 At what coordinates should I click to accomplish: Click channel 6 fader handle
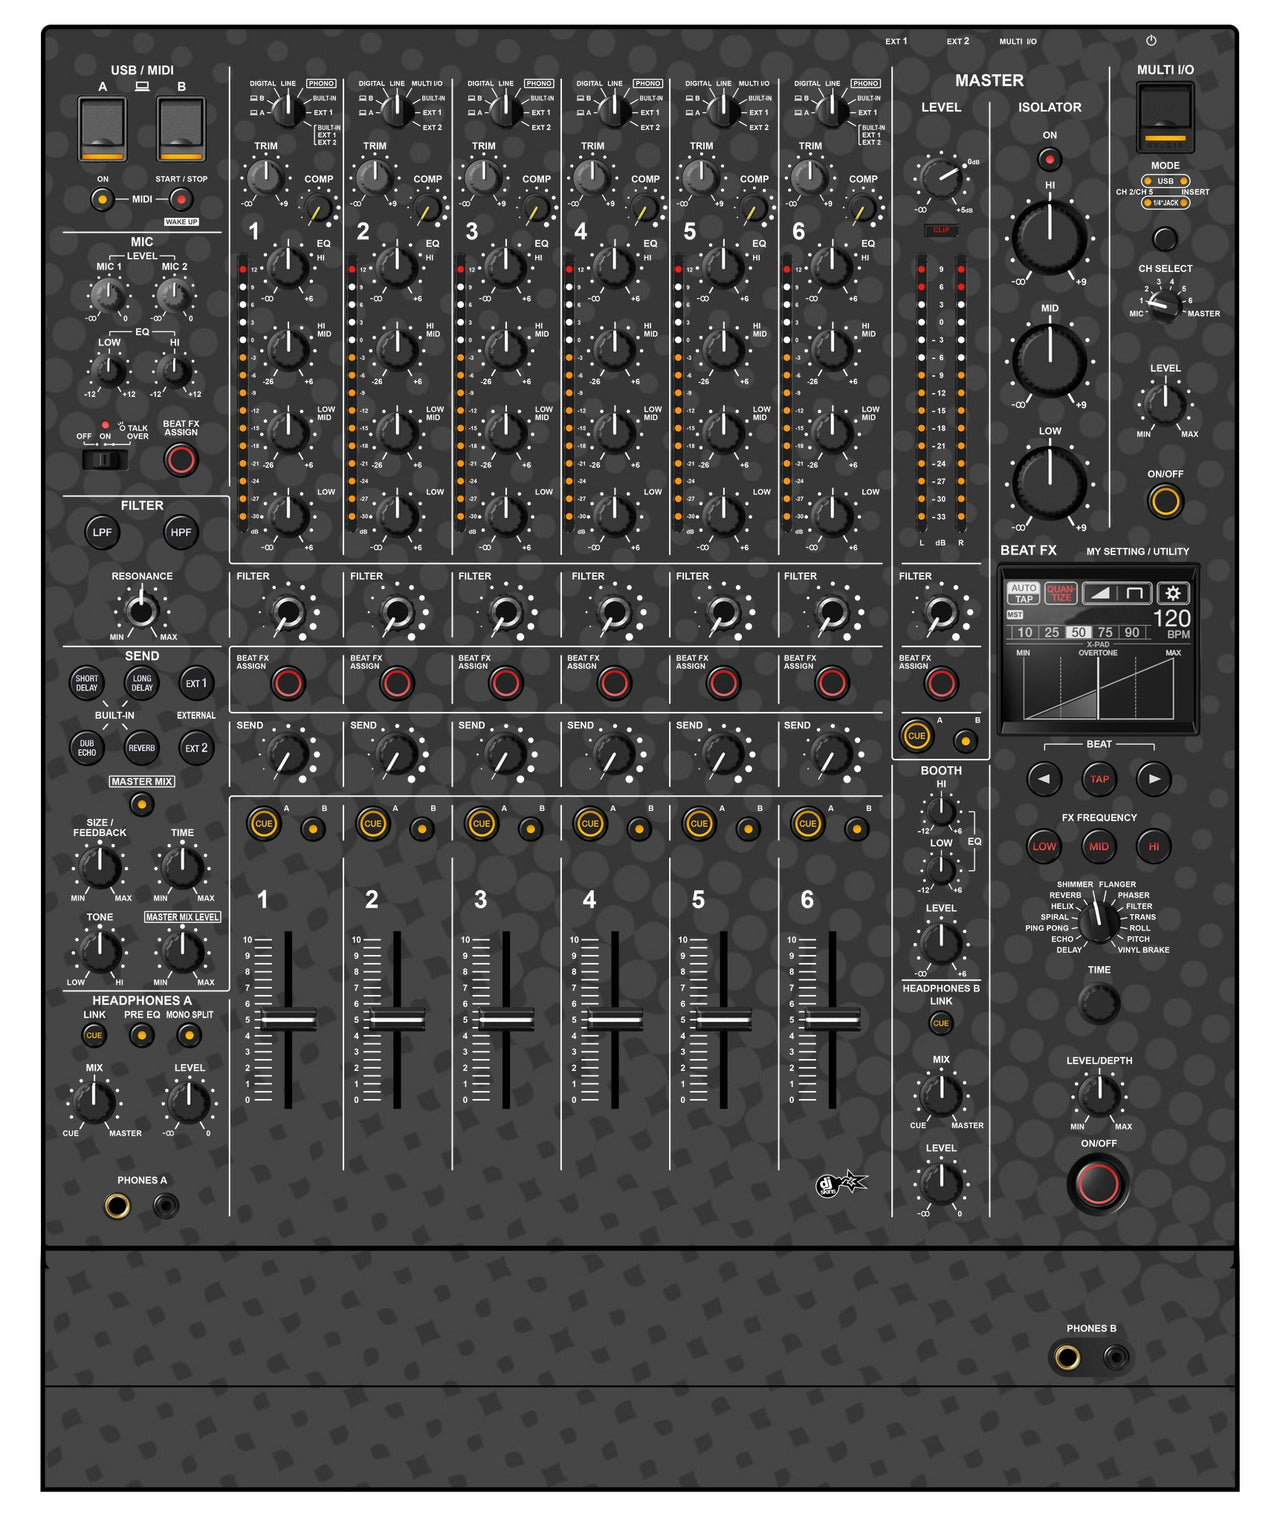pyautogui.click(x=832, y=1019)
